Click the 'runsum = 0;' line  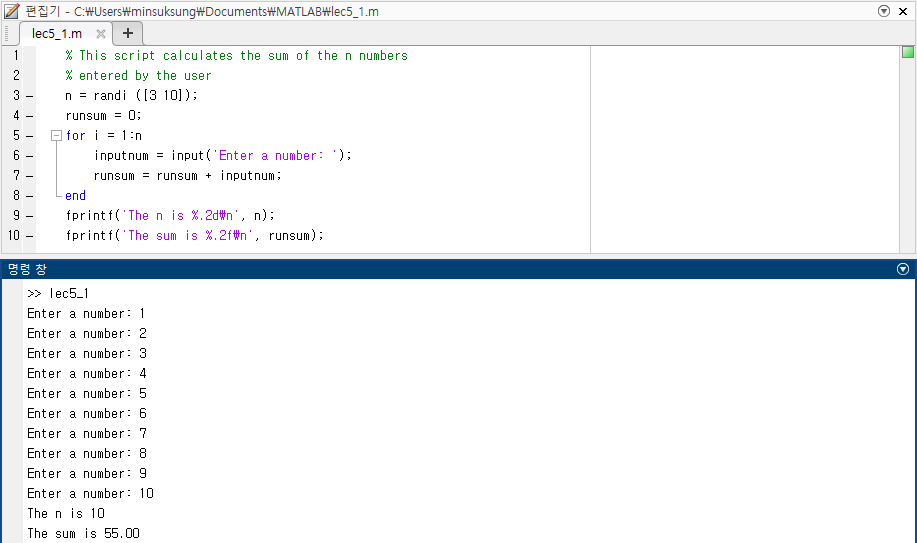[104, 116]
